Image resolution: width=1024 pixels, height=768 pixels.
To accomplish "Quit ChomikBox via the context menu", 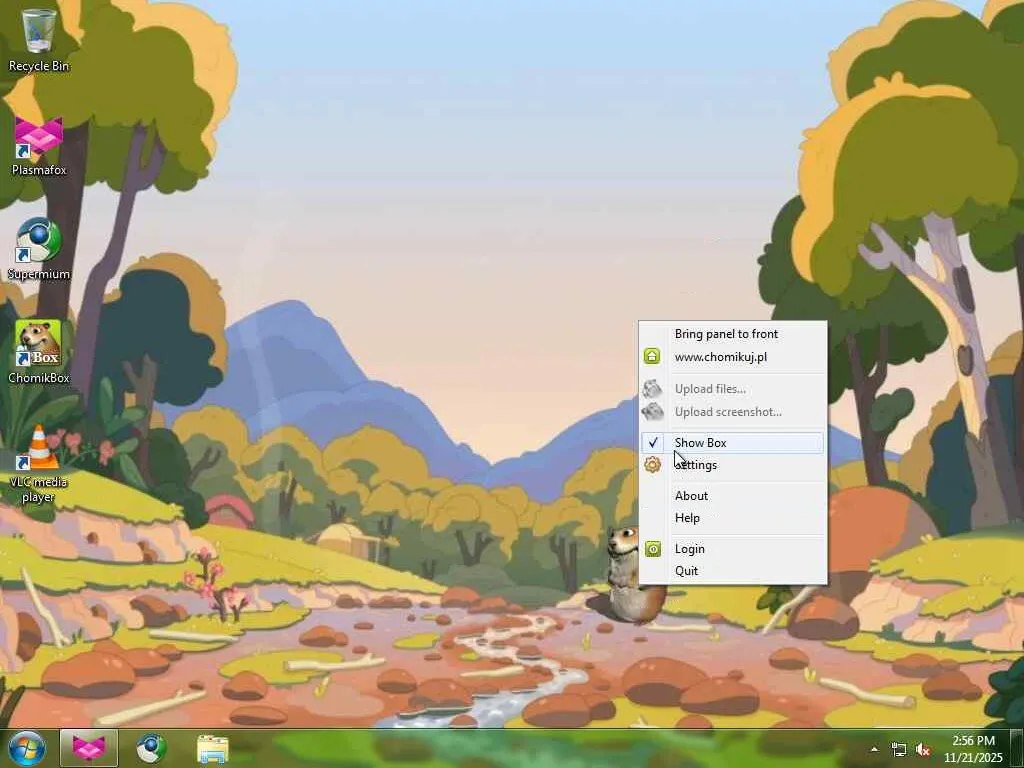I will (733, 571).
